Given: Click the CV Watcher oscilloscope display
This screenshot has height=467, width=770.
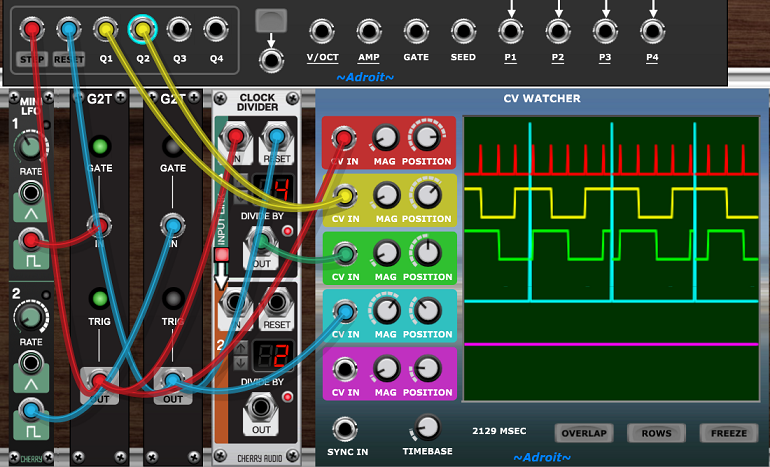Looking at the screenshot, I should click(611, 258).
